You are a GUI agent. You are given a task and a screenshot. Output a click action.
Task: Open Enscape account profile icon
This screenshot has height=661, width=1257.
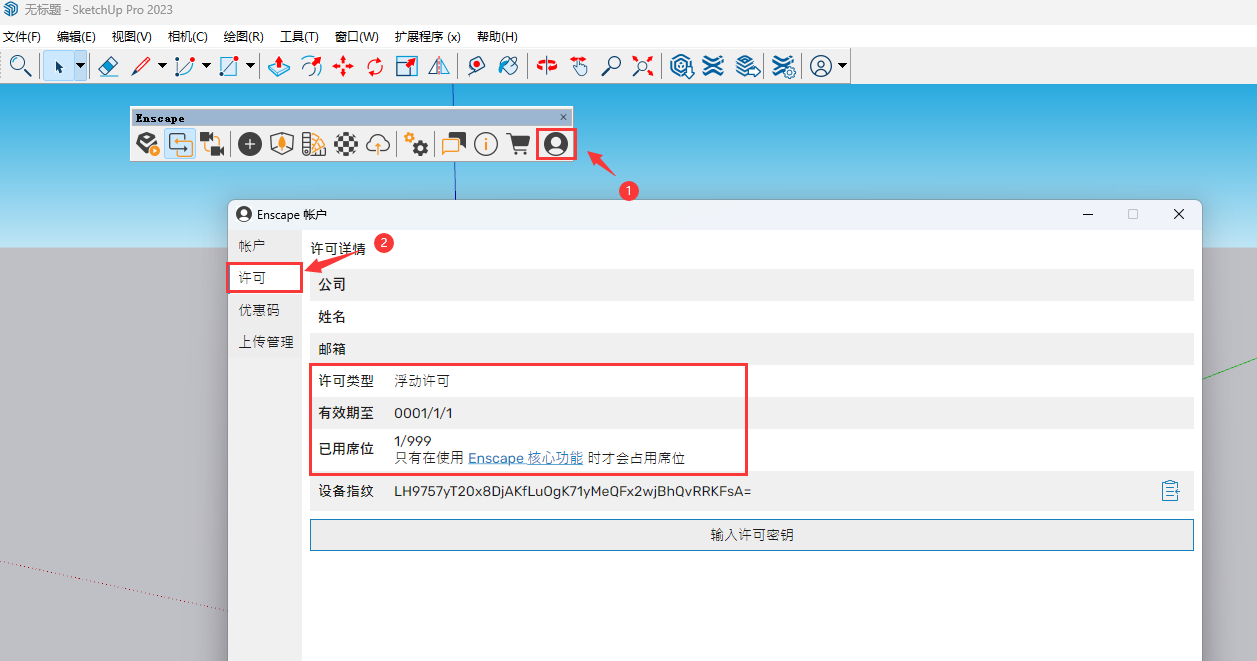tap(555, 144)
